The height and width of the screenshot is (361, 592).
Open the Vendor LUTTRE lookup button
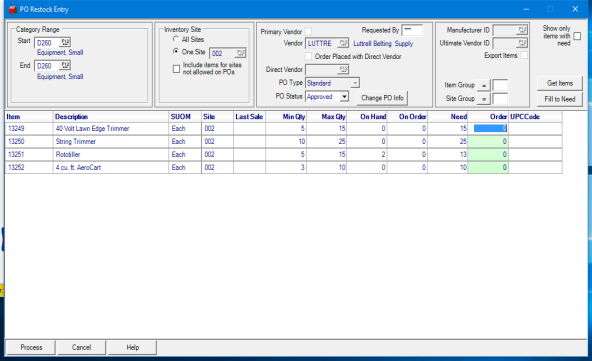point(343,43)
